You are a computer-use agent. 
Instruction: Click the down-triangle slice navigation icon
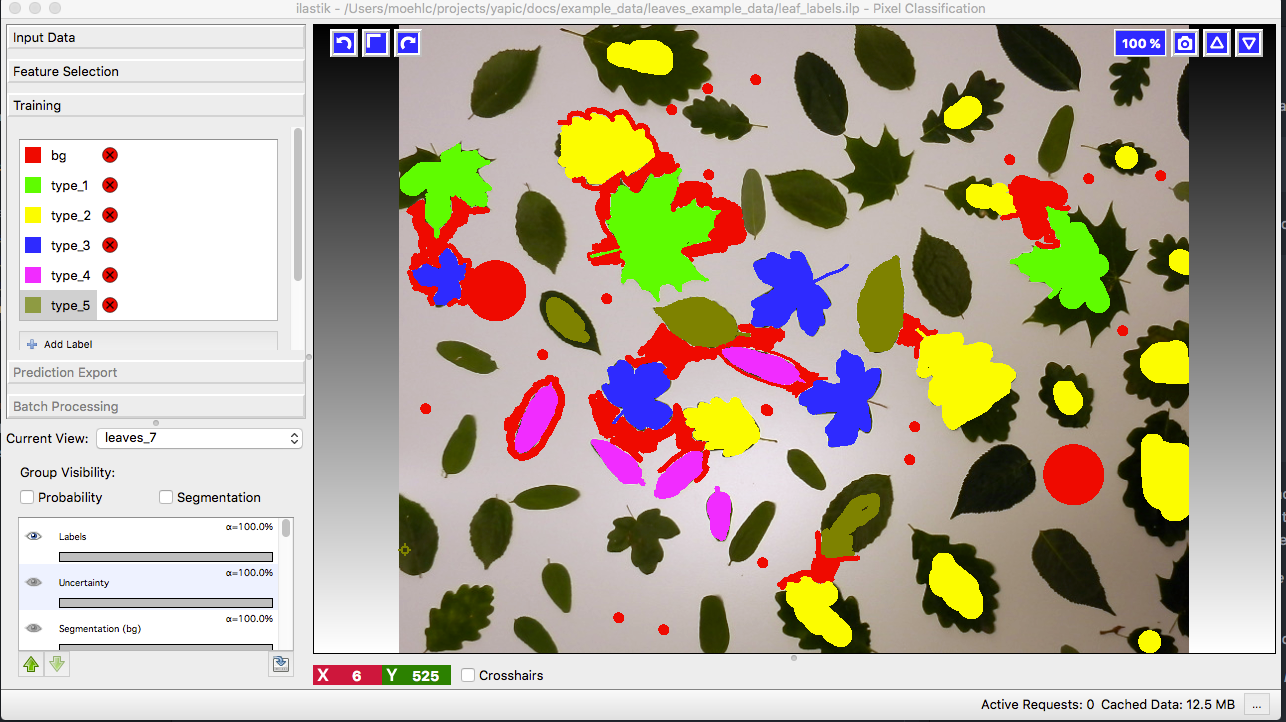pyautogui.click(x=1248, y=43)
